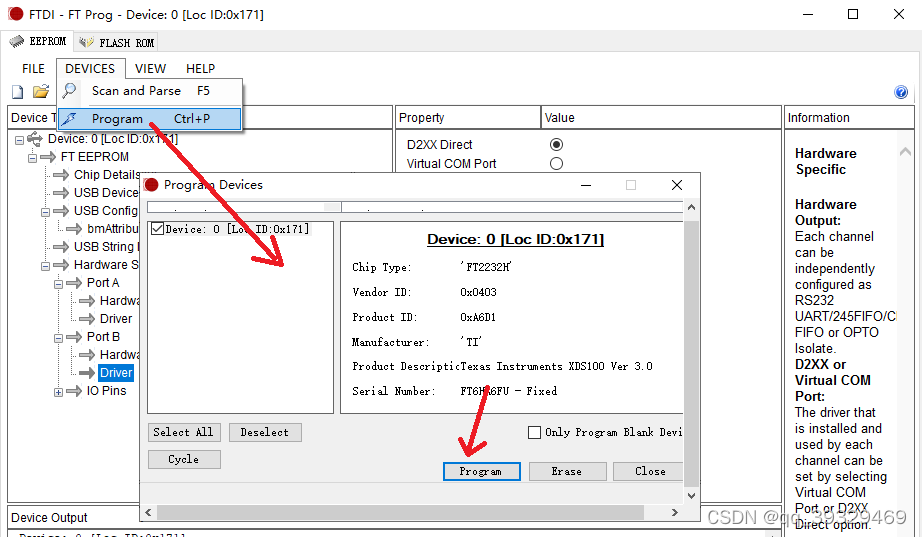Viewport: 922px width, 537px height.
Task: Select bmAttributes tree item
Action: (x=113, y=229)
